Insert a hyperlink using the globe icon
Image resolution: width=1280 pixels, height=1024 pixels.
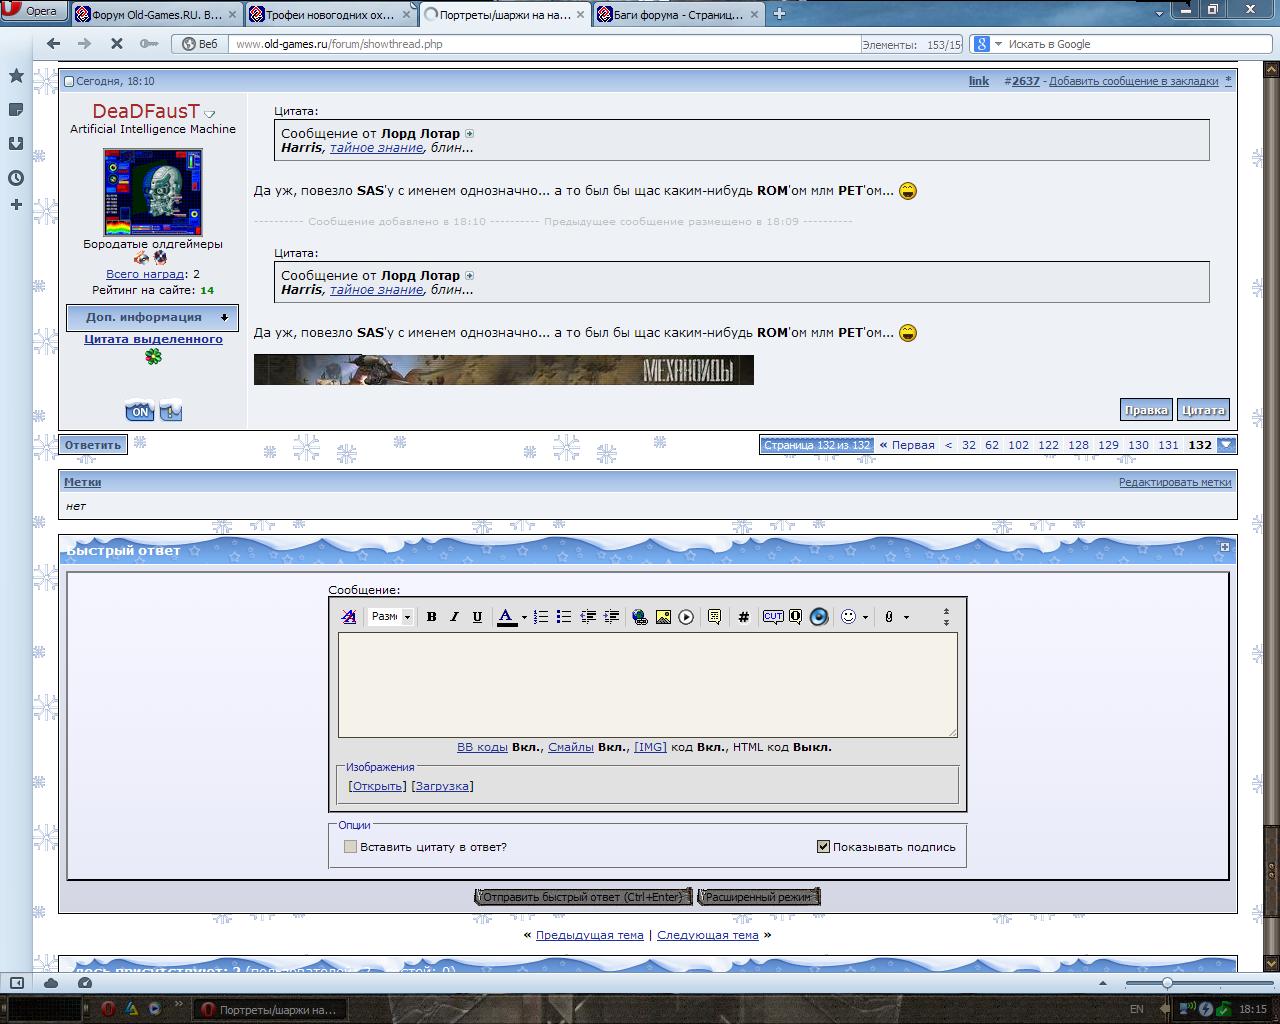640,617
